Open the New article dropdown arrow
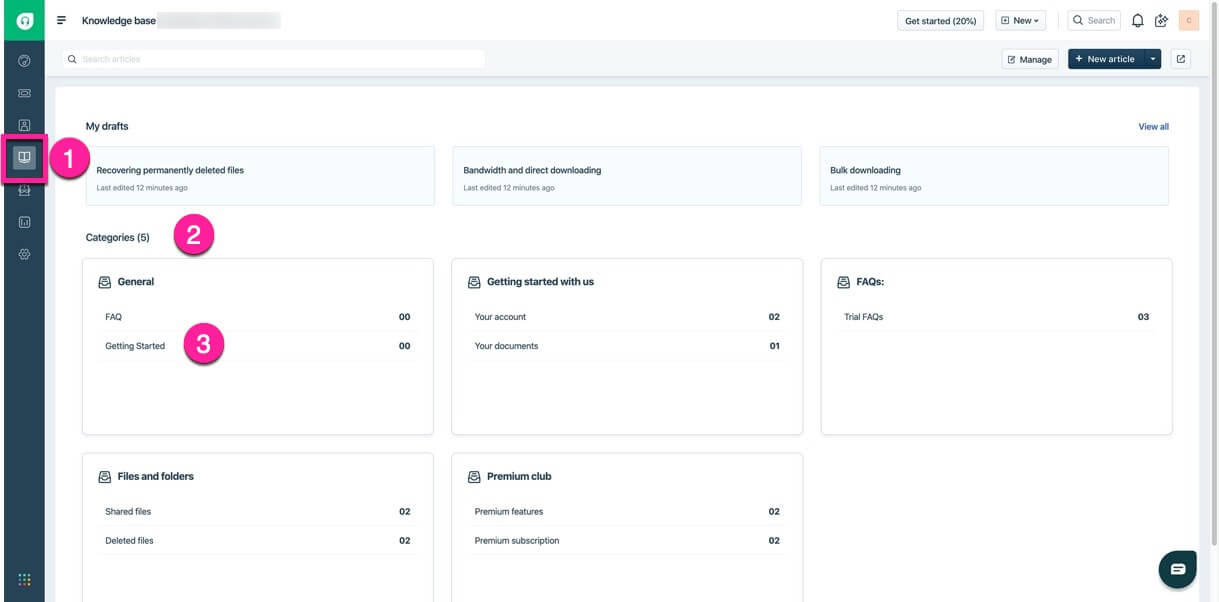This screenshot has width=1219, height=602. [x=1153, y=59]
